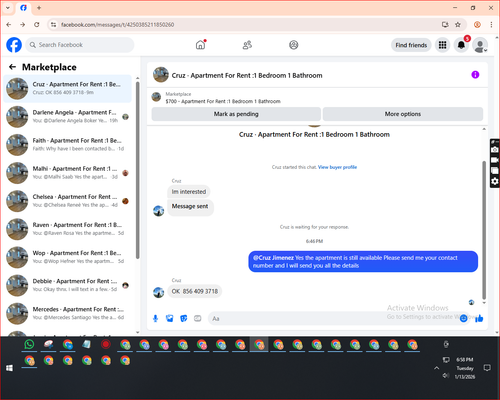Open the Windows Start menu
This screenshot has width=500, height=400.
pyautogui.click(x=9, y=368)
